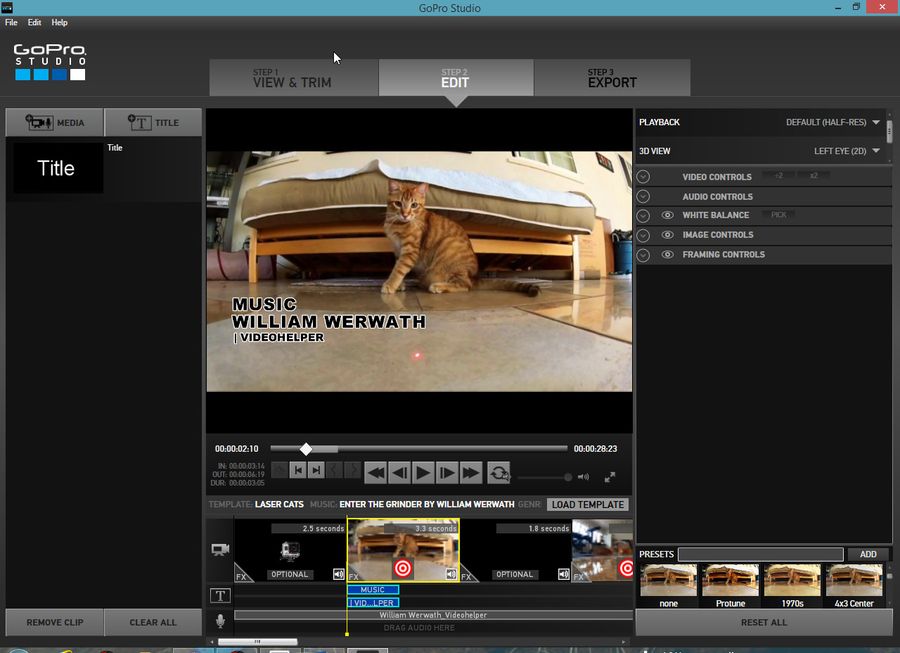
Task: Mute audio on selected cat clip
Action: [x=451, y=574]
